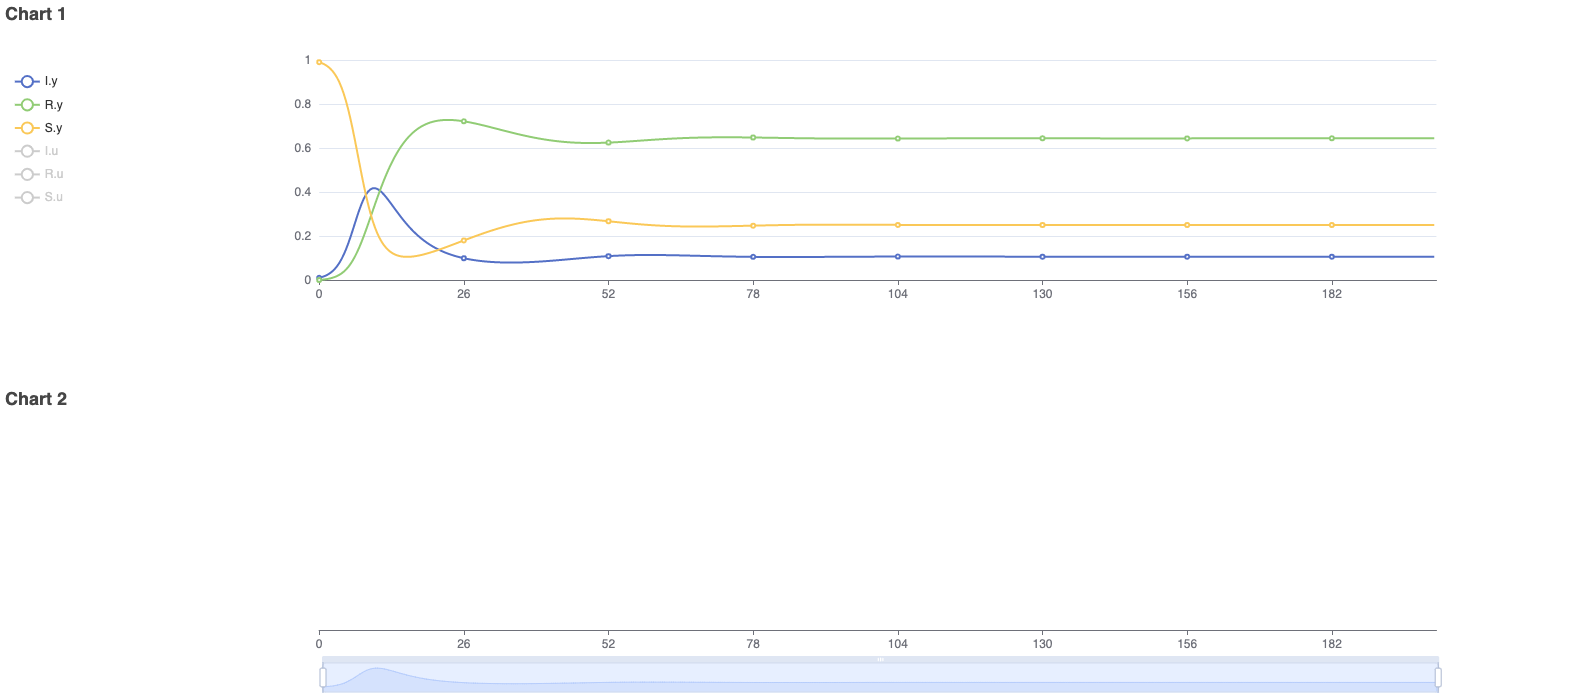Click the Chart 1 heading

point(35,14)
